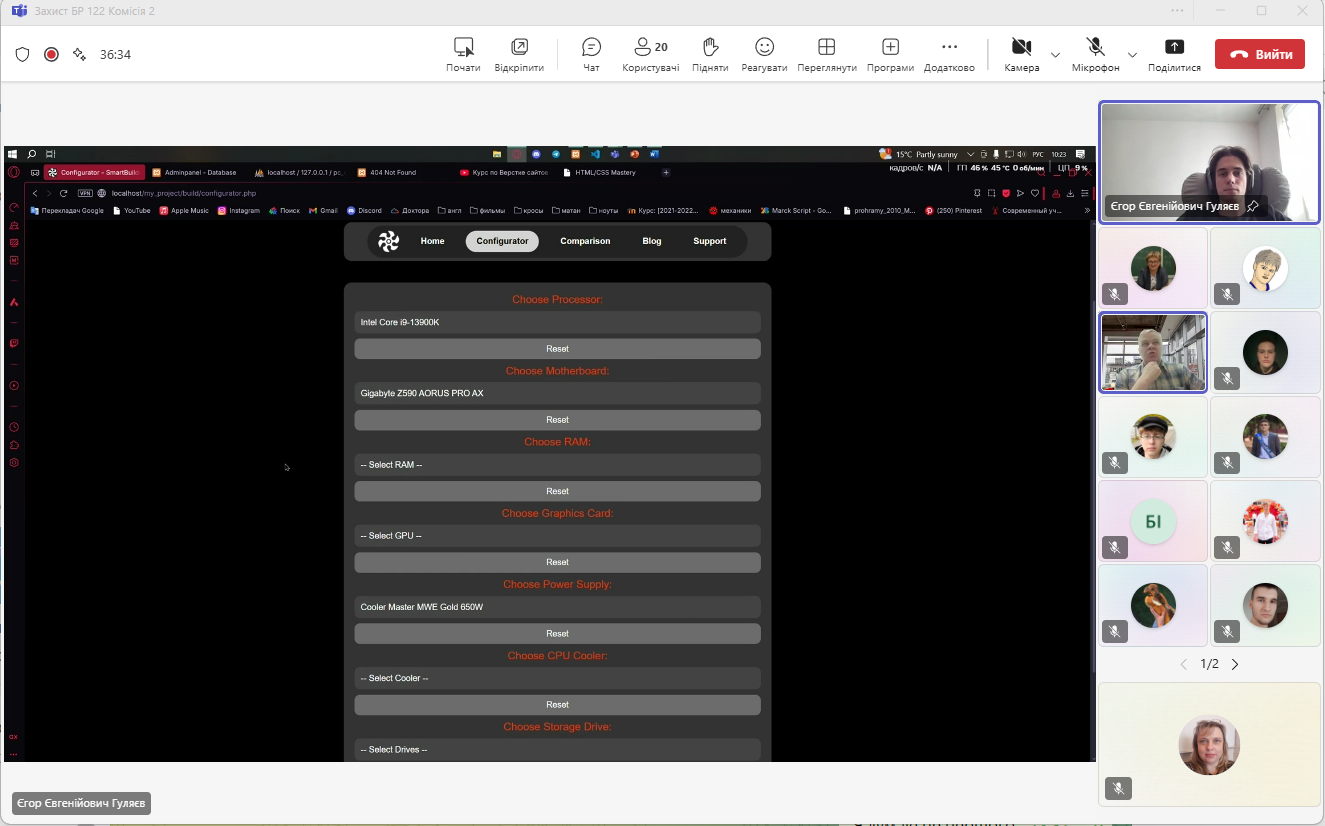The image size is (1325, 826).
Task: Click the shield security icon
Action: (x=22, y=54)
